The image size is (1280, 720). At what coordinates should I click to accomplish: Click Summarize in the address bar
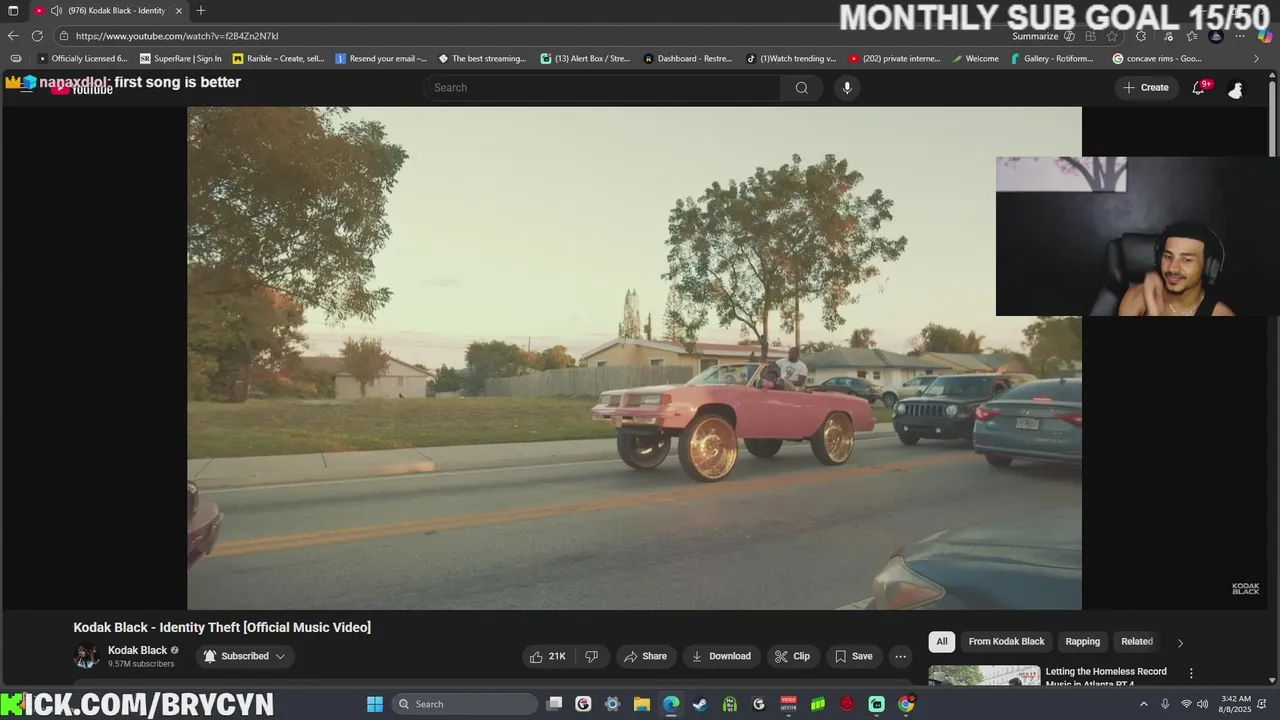click(1035, 36)
